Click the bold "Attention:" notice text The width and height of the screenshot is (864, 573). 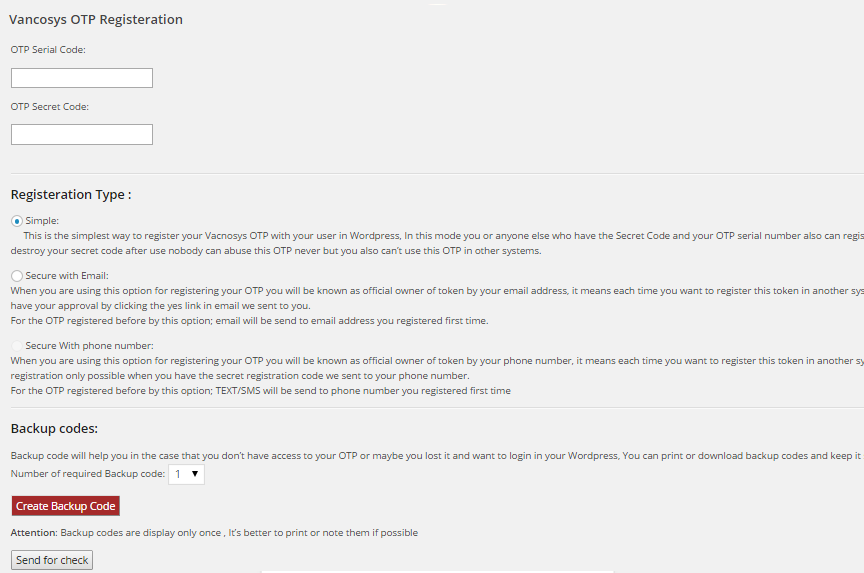coord(34,533)
